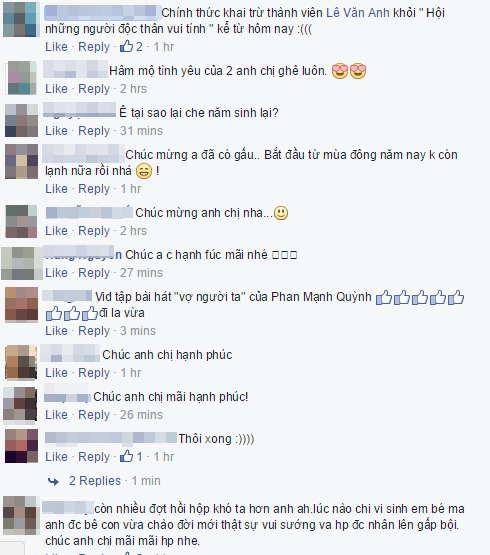The image size is (490, 555).
Task: Click the 31 mins timestamp
Action: pos(141,131)
